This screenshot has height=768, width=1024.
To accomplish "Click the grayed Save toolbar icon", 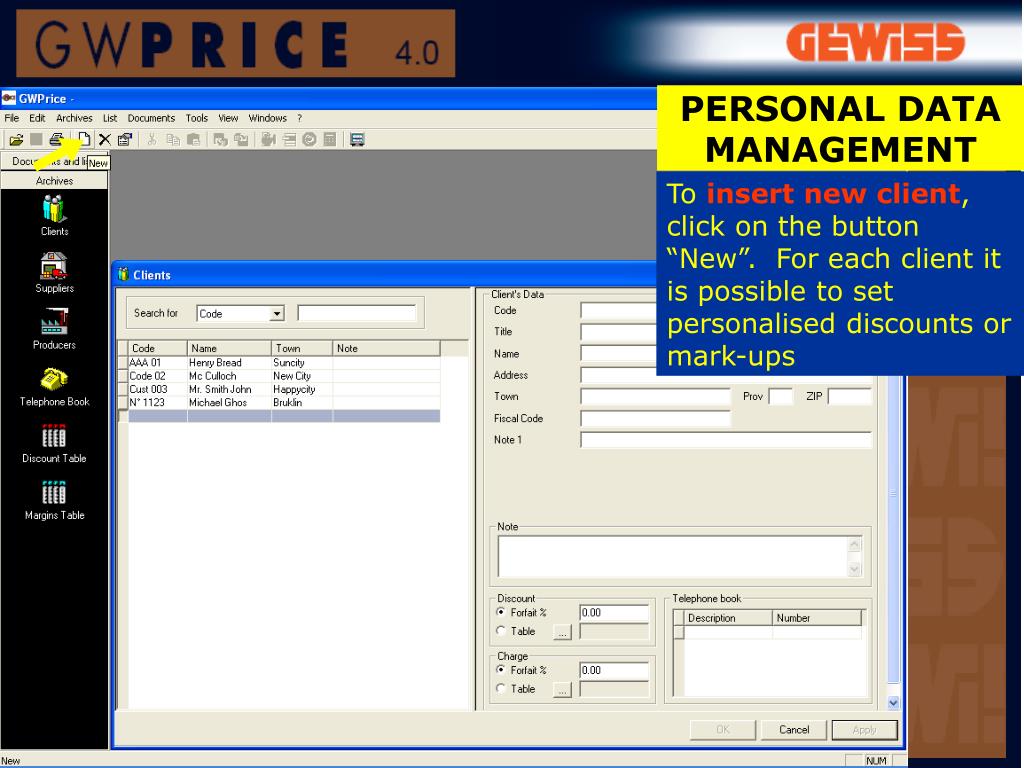I will 37,139.
